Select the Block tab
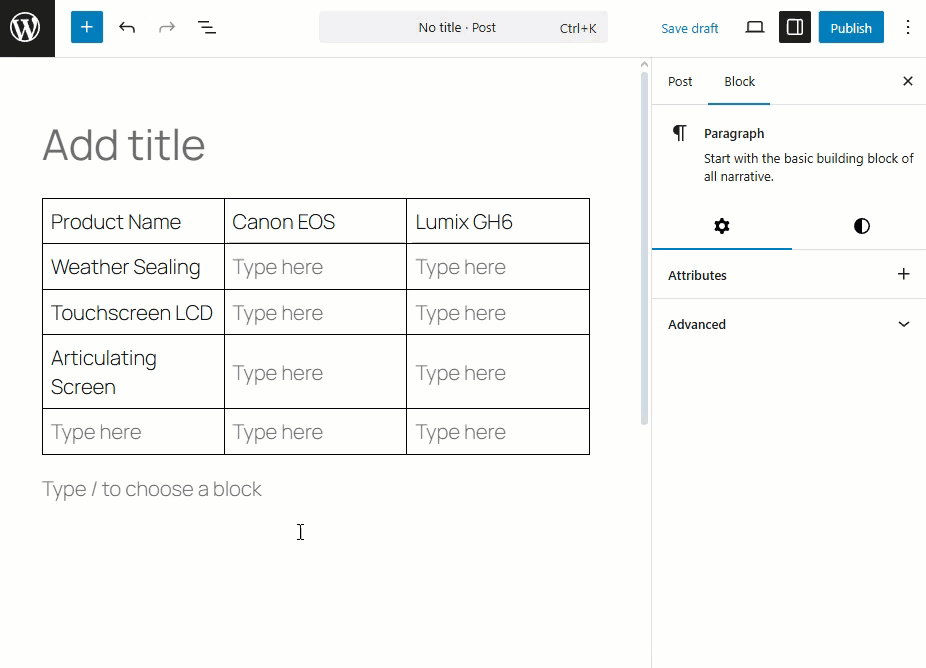926x668 pixels. 740,82
